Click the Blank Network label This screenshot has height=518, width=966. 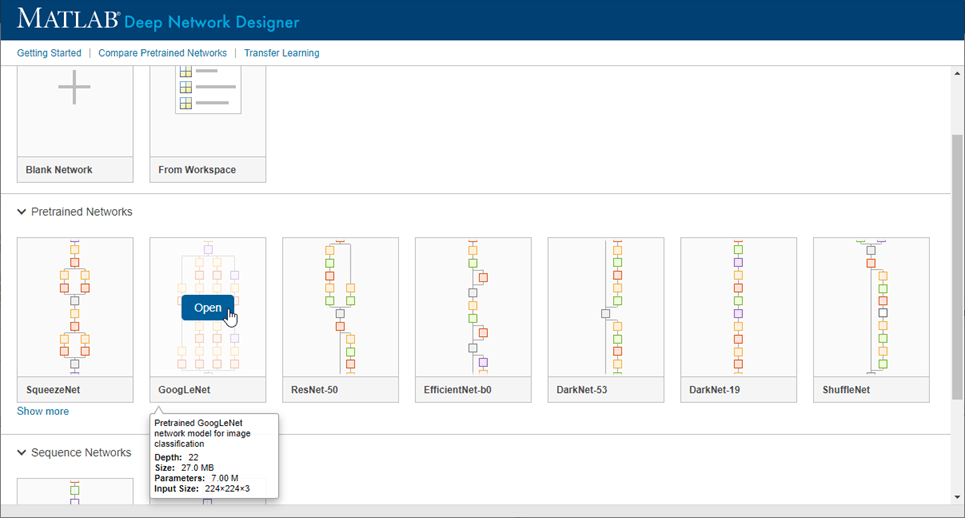point(59,170)
